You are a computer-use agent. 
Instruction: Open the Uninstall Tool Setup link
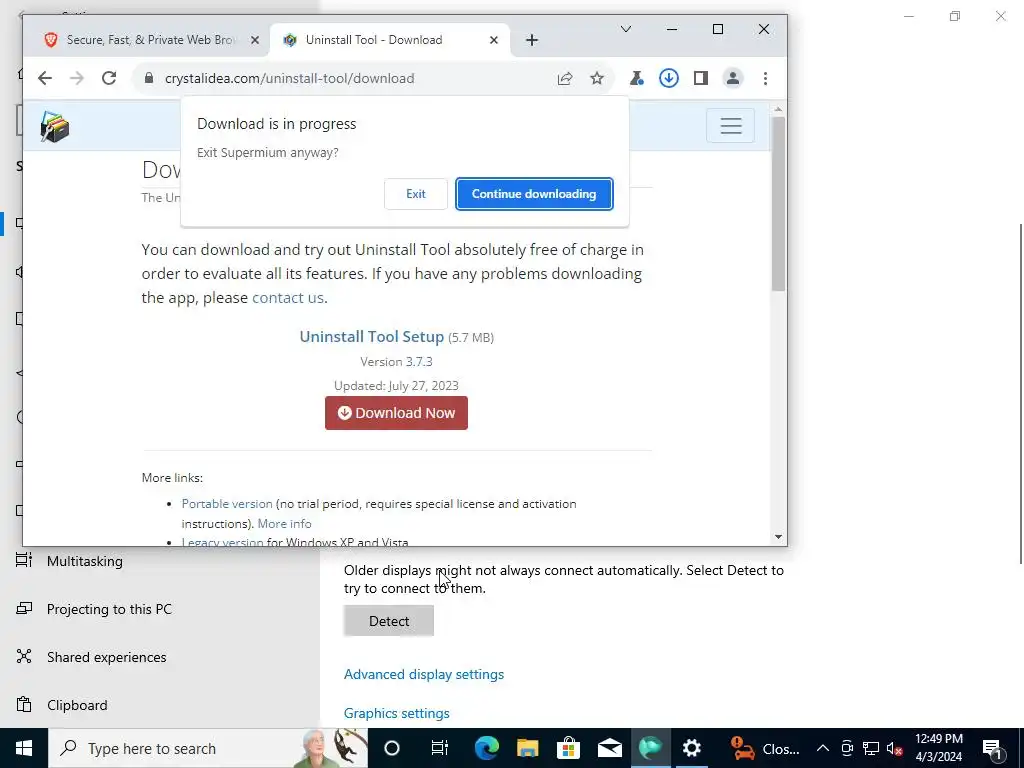click(372, 336)
